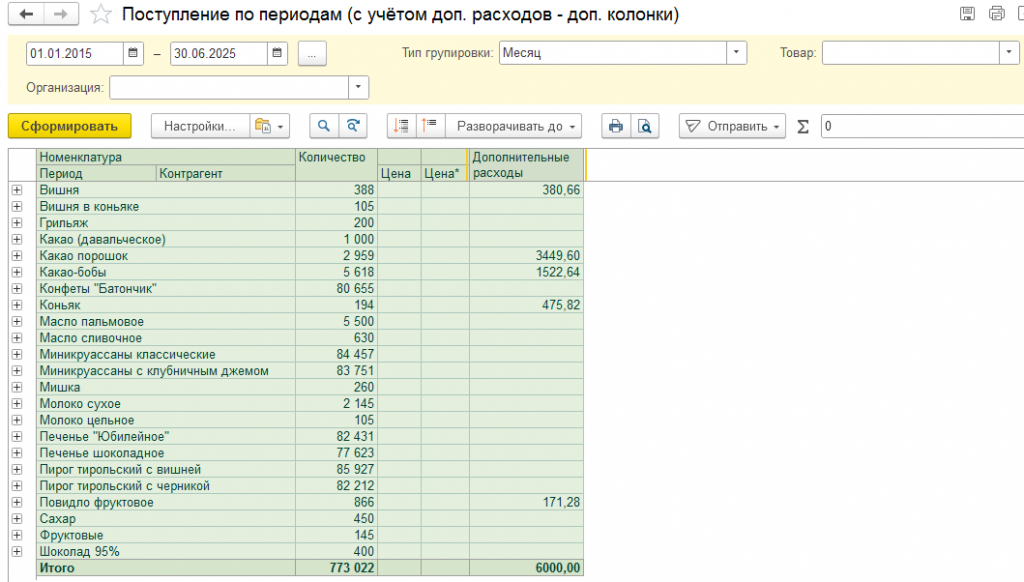This screenshot has width=1024, height=582.
Task: Click the end date field
Action: (218, 54)
